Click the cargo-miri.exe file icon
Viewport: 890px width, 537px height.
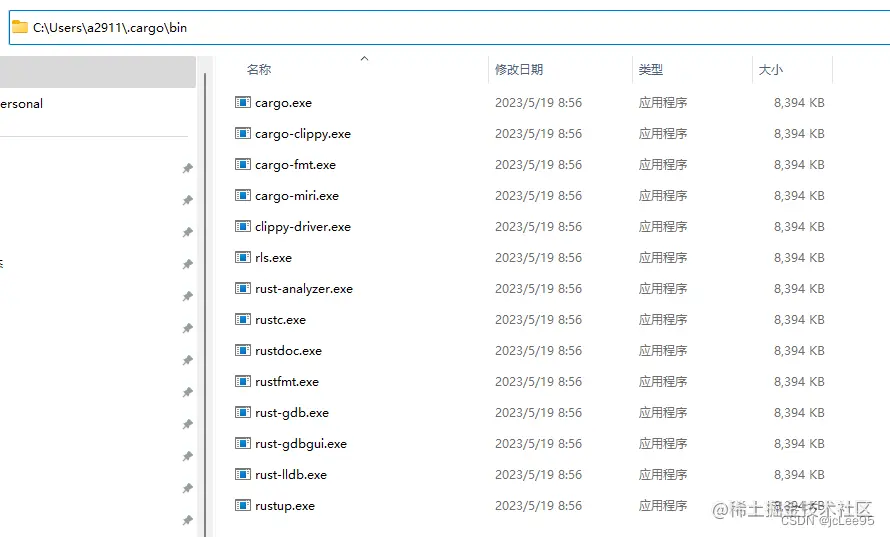[243, 195]
